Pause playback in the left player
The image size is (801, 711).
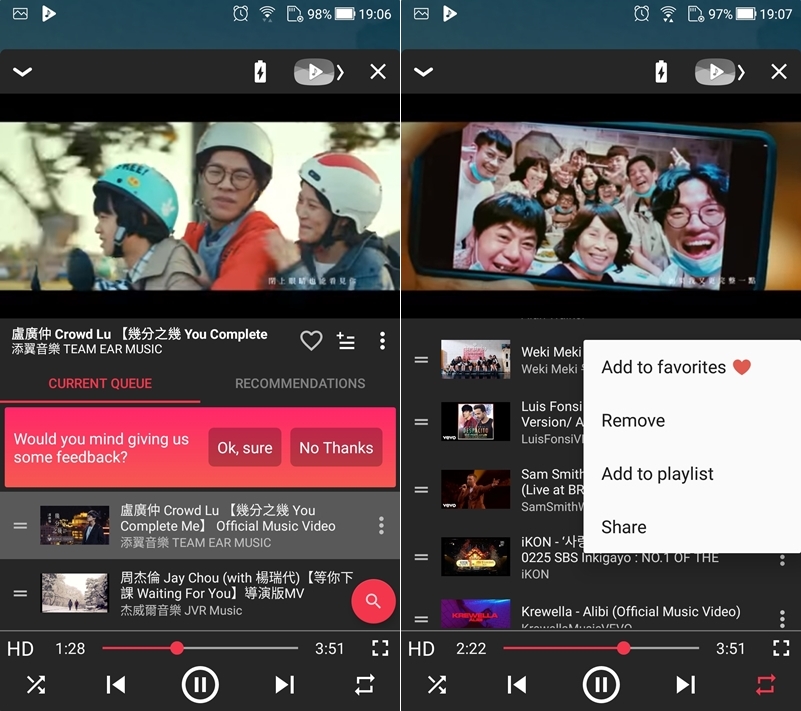click(200, 685)
